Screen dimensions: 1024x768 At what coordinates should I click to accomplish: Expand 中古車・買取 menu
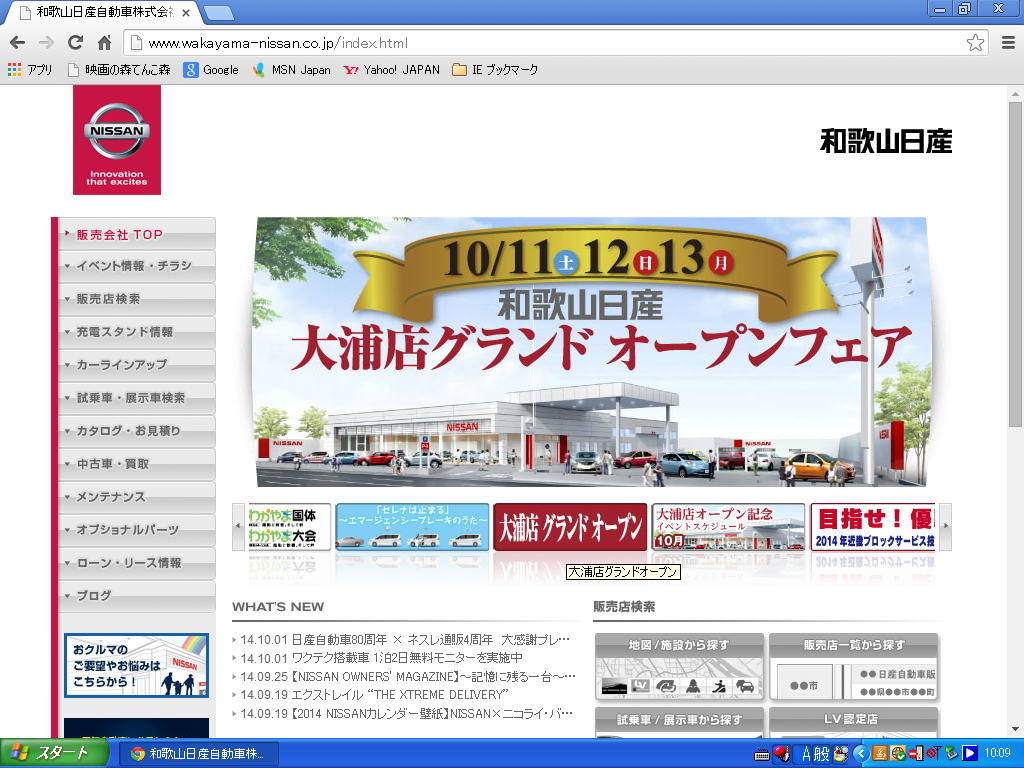pos(136,464)
